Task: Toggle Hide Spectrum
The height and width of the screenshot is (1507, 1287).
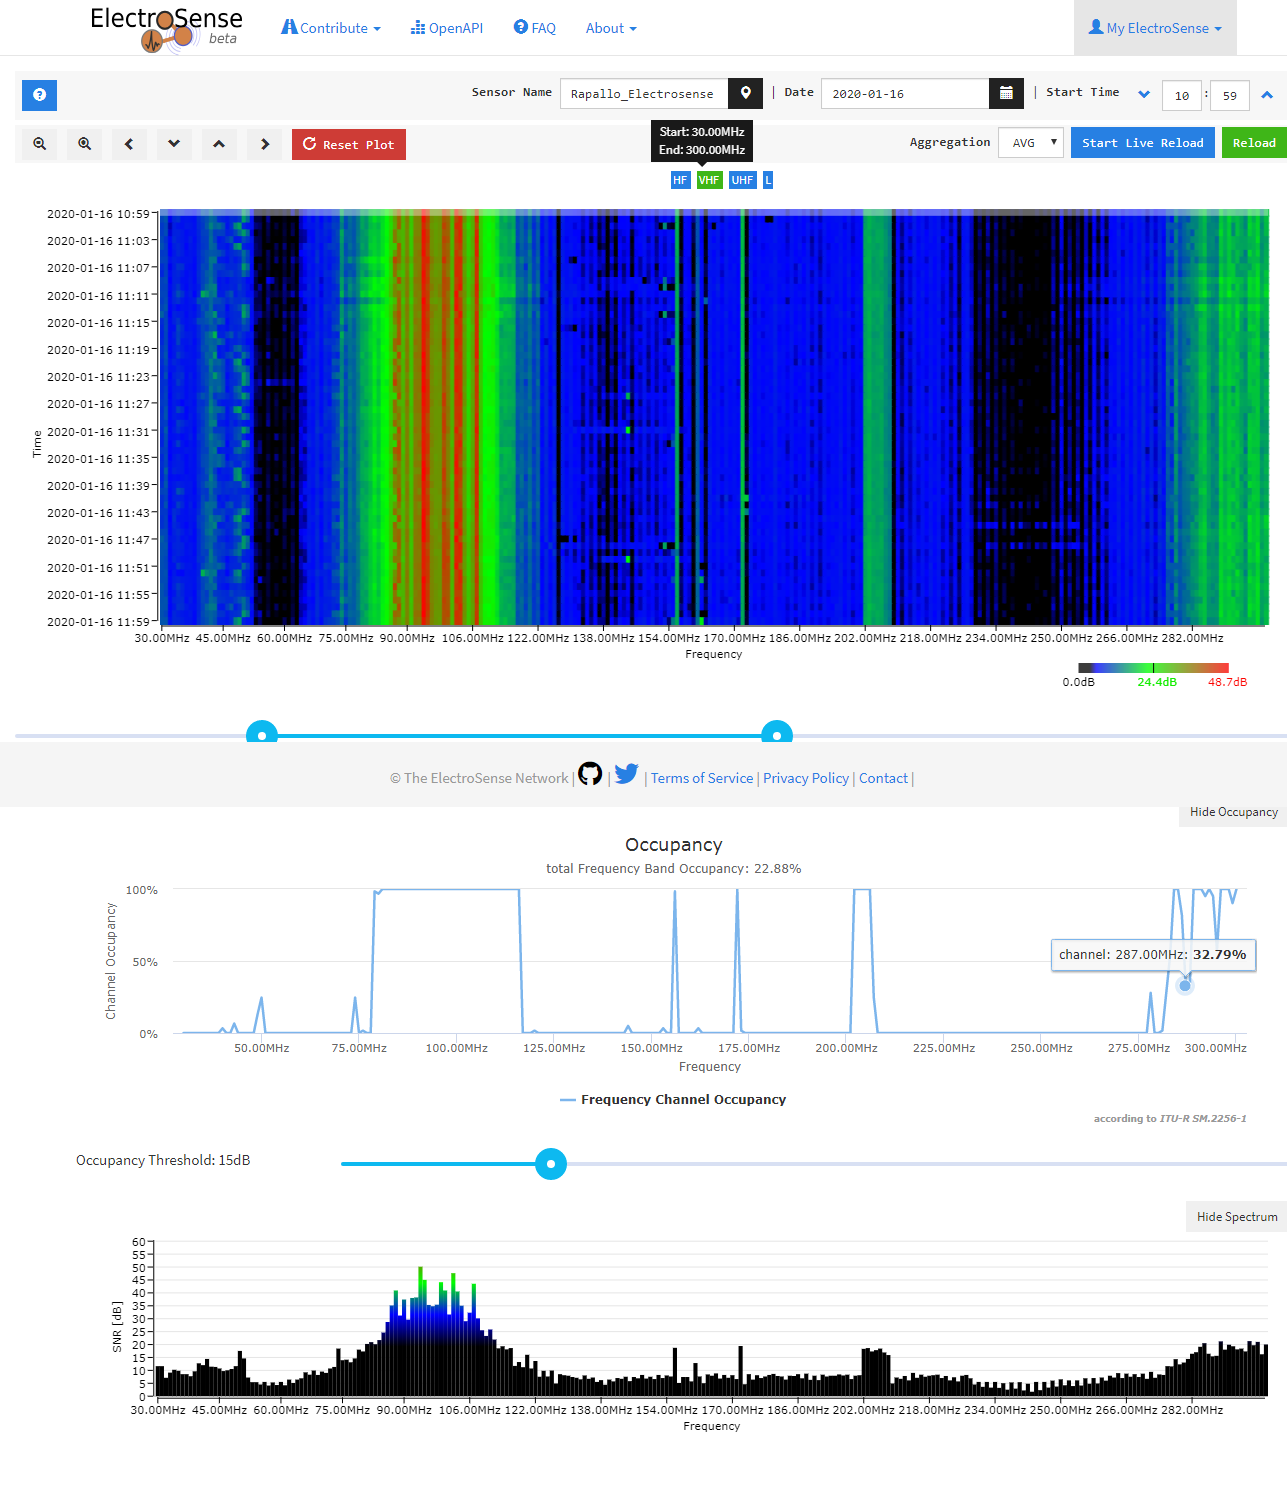Action: point(1236,1217)
